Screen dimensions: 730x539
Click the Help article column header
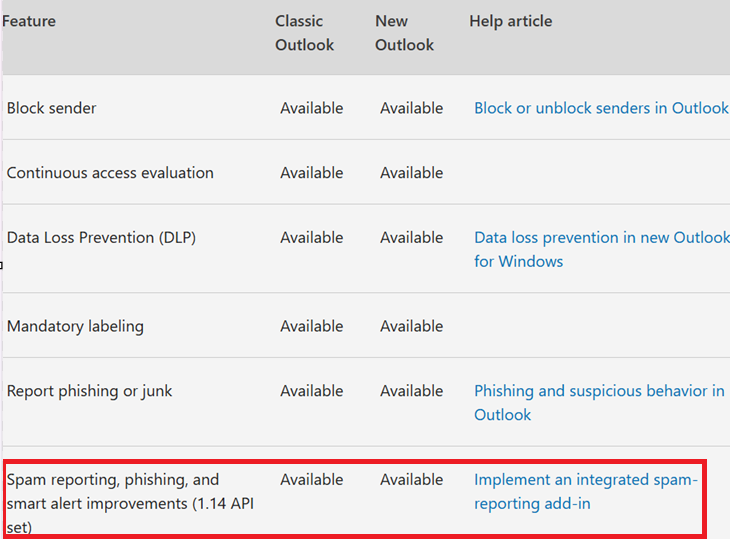(511, 21)
